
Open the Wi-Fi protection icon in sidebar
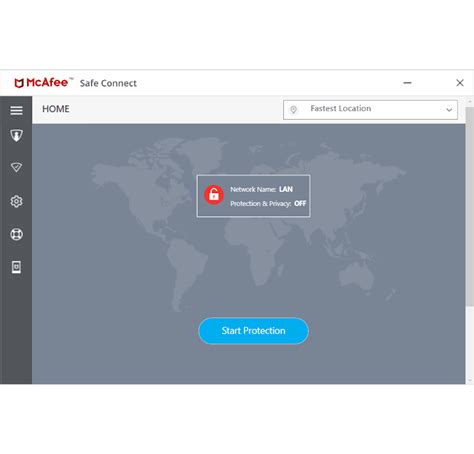tap(16, 167)
